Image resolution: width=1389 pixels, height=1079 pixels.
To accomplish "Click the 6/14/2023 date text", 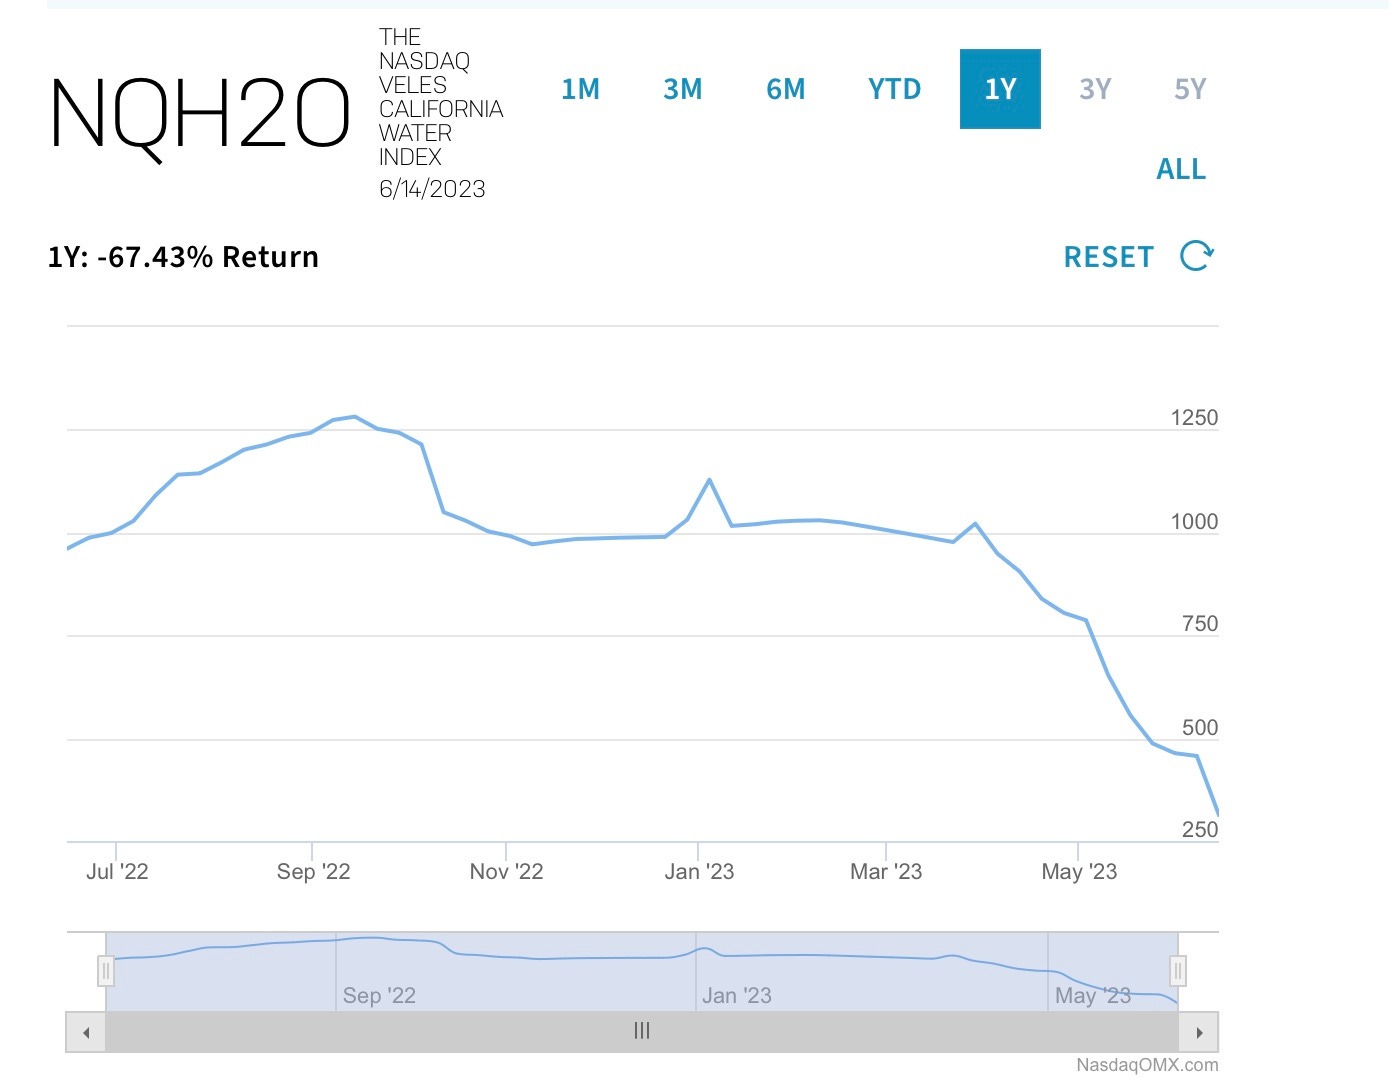I will (432, 189).
